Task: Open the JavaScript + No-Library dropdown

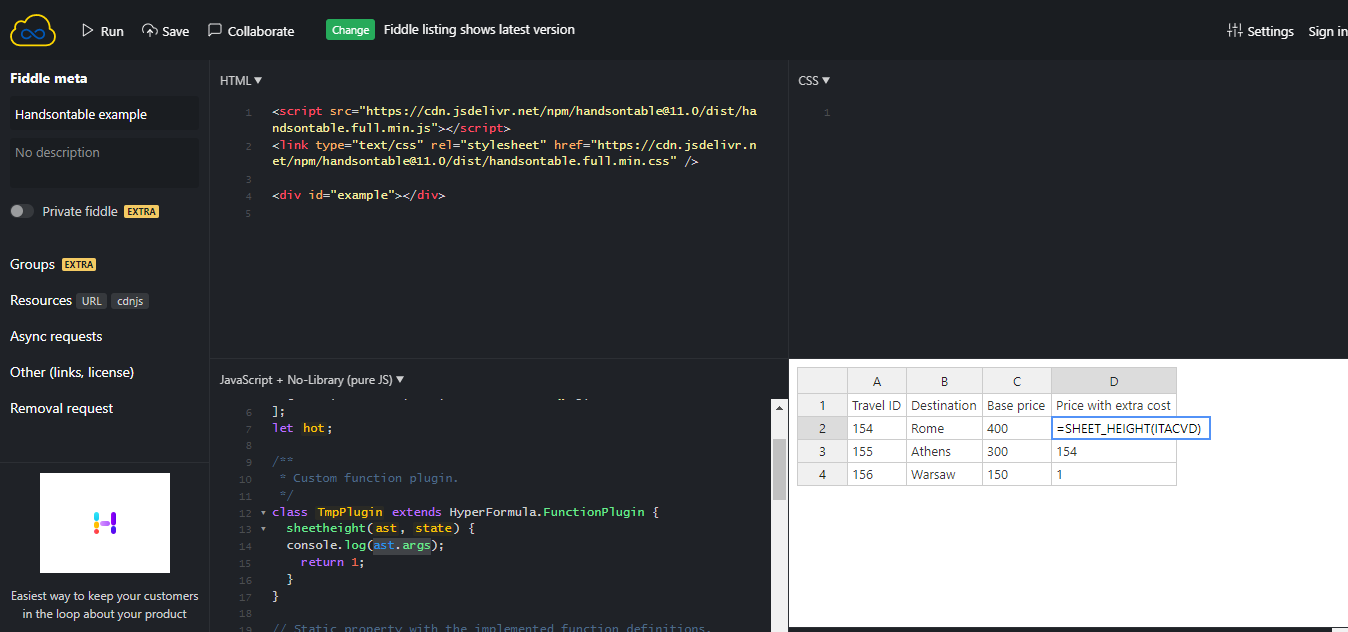Action: click(x=312, y=380)
